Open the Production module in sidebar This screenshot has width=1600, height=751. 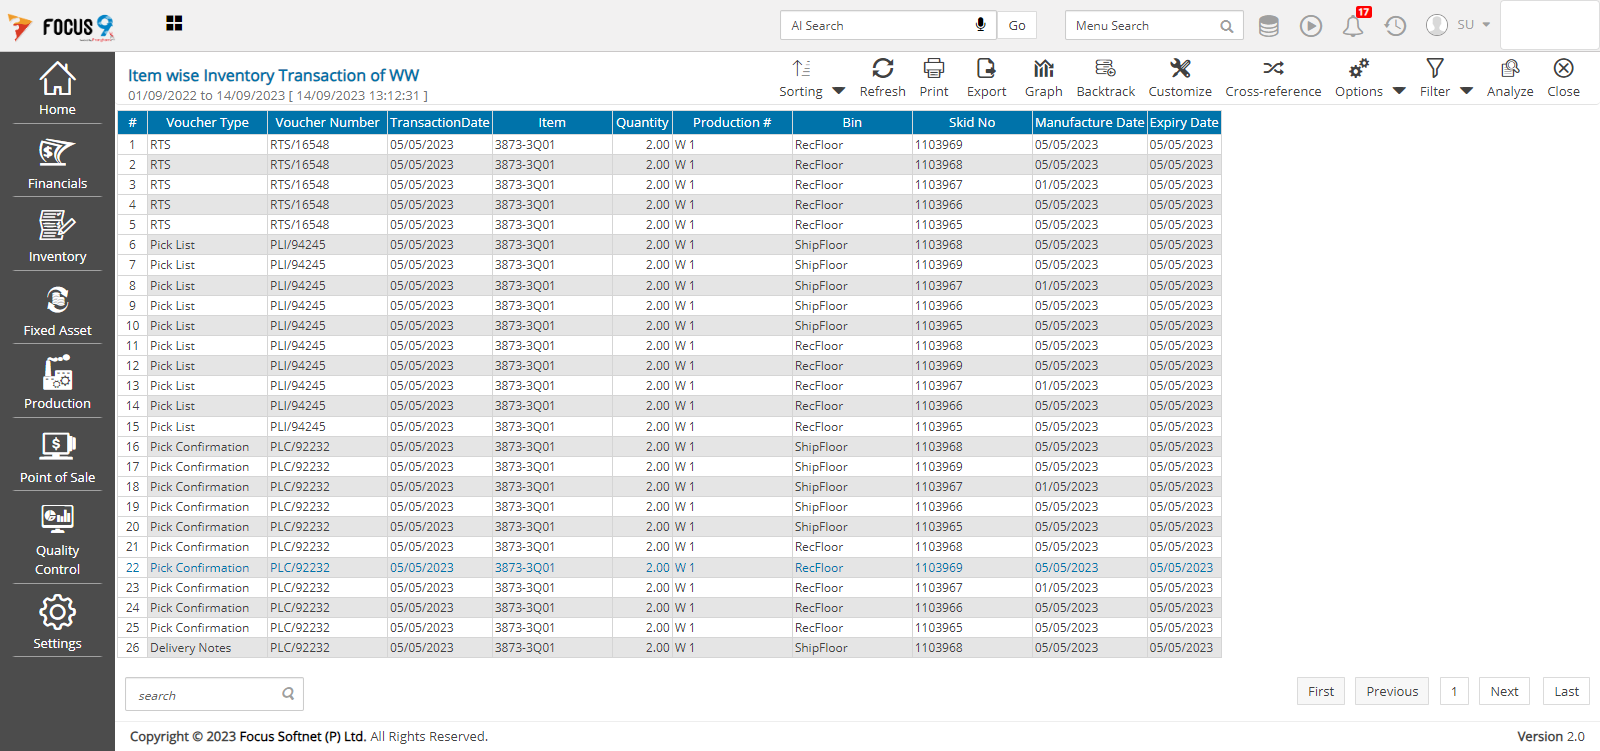57,384
